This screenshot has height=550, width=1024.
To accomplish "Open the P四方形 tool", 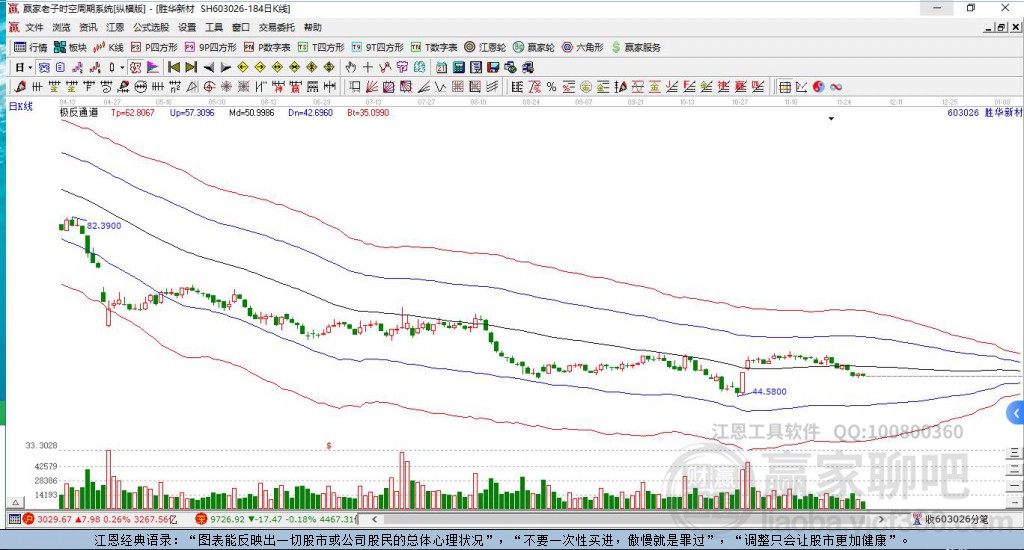I will (x=154, y=47).
